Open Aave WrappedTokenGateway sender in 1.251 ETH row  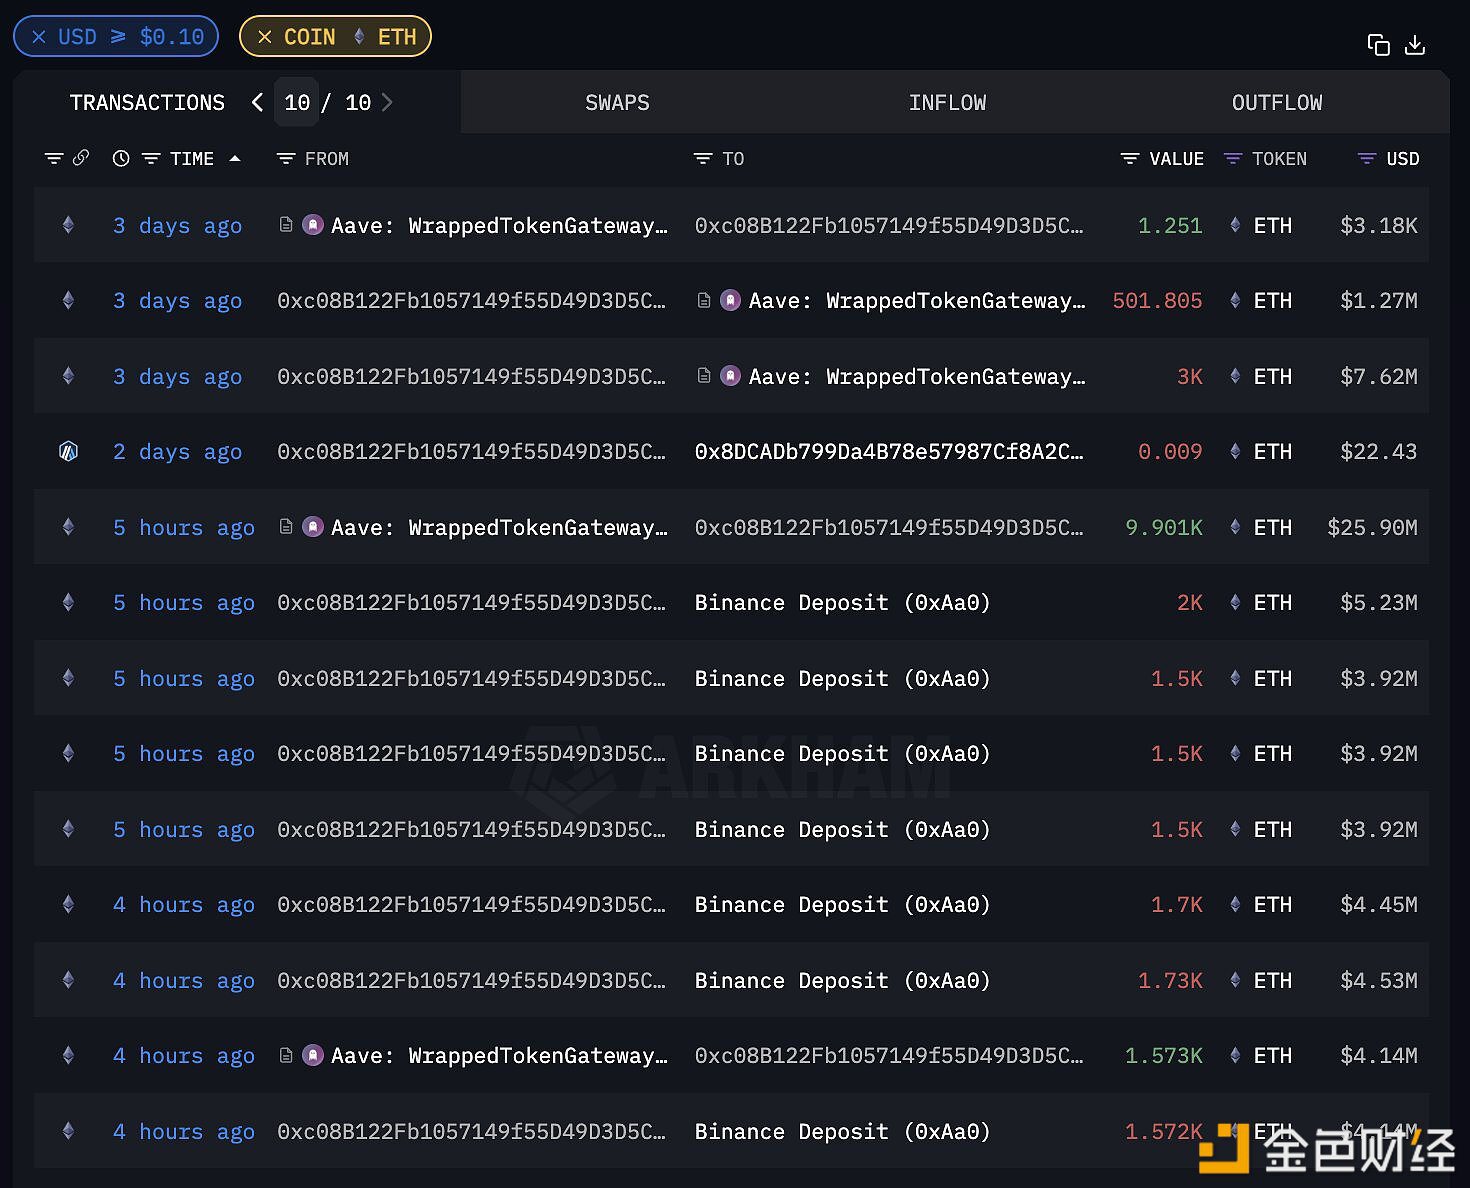(499, 226)
